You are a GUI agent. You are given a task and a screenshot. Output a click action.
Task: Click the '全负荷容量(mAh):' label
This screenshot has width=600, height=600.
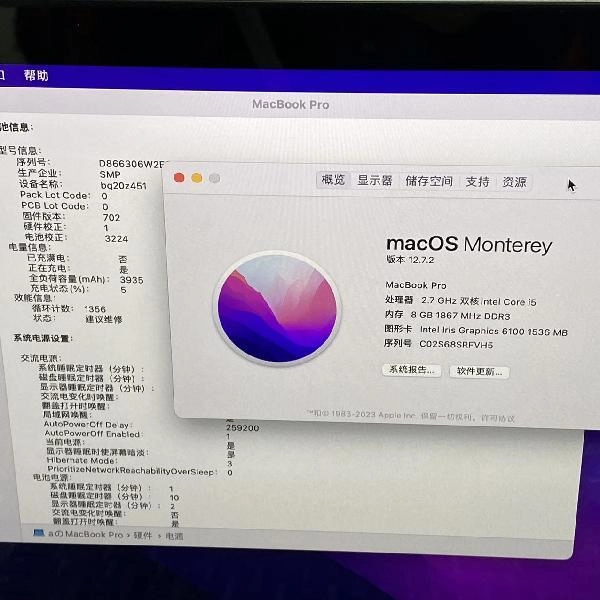tap(69, 279)
